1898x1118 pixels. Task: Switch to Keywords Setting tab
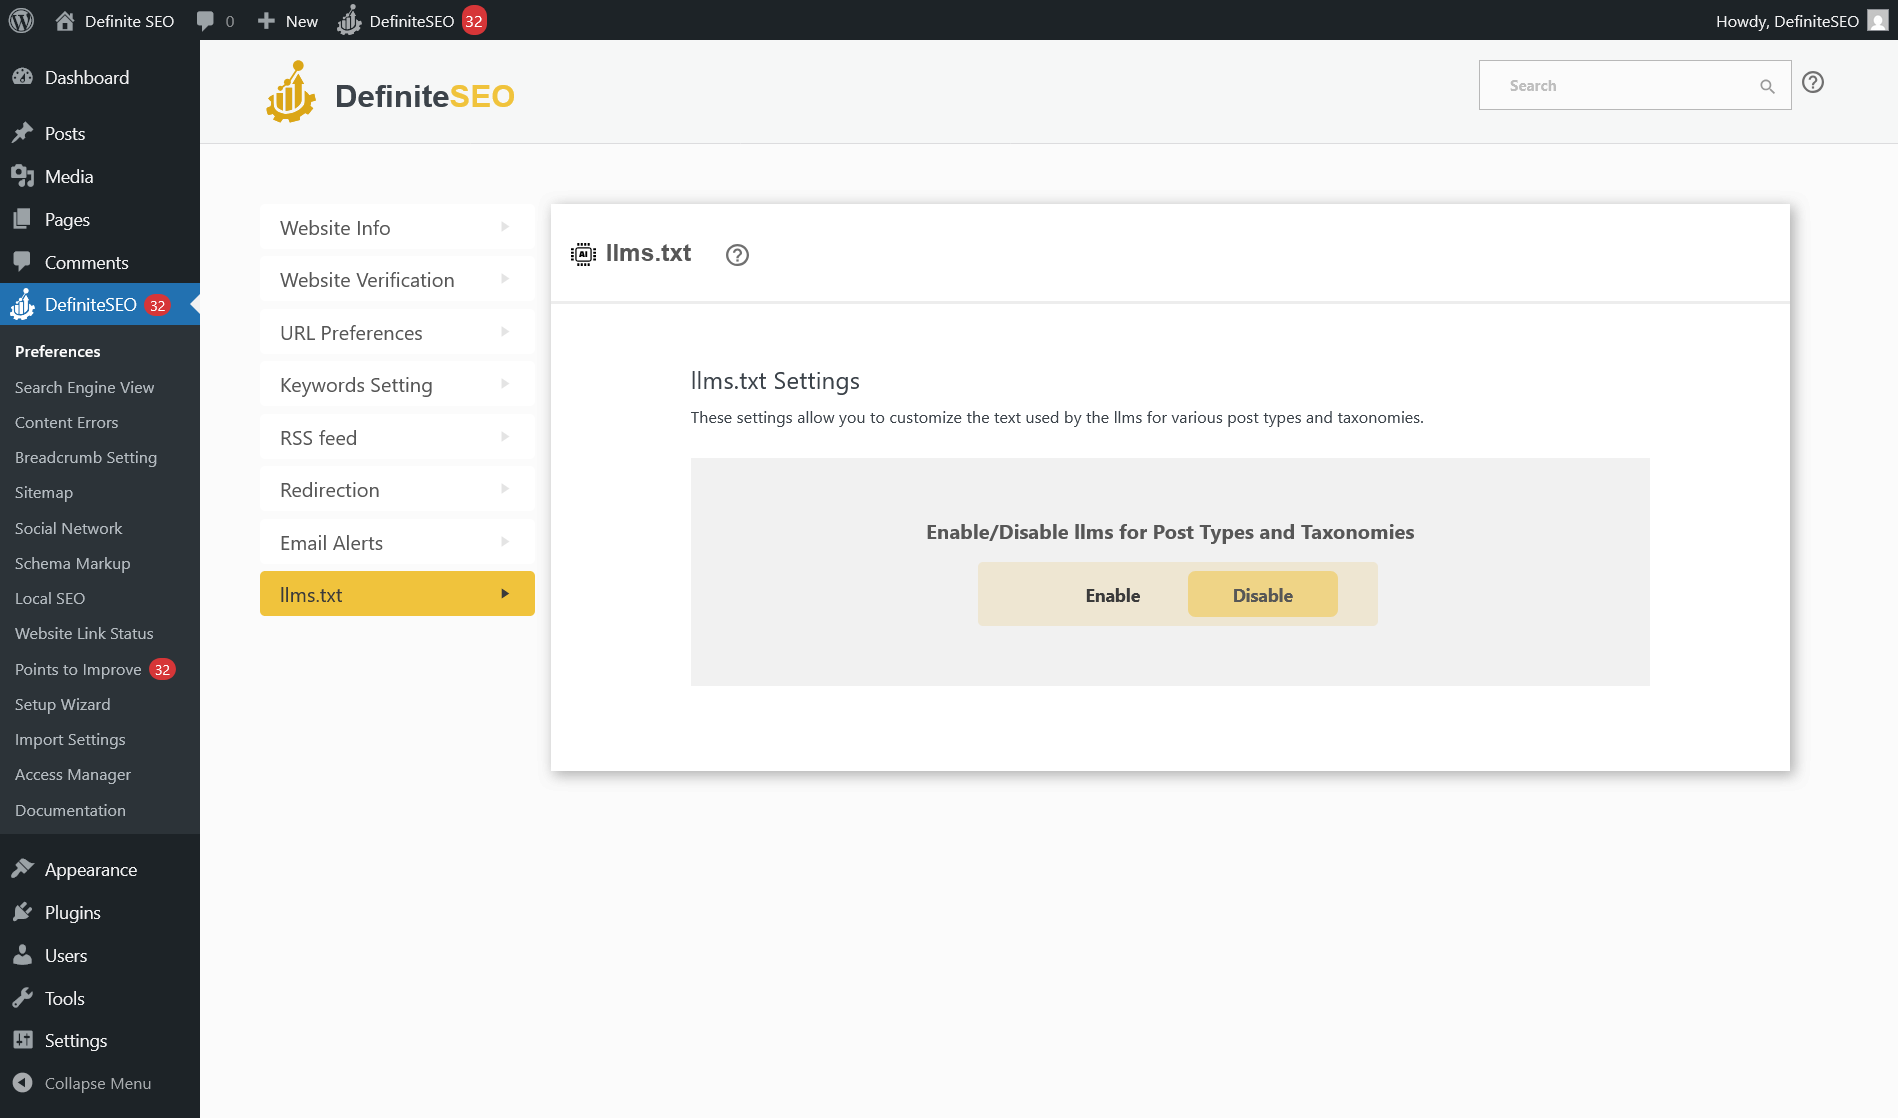point(397,385)
